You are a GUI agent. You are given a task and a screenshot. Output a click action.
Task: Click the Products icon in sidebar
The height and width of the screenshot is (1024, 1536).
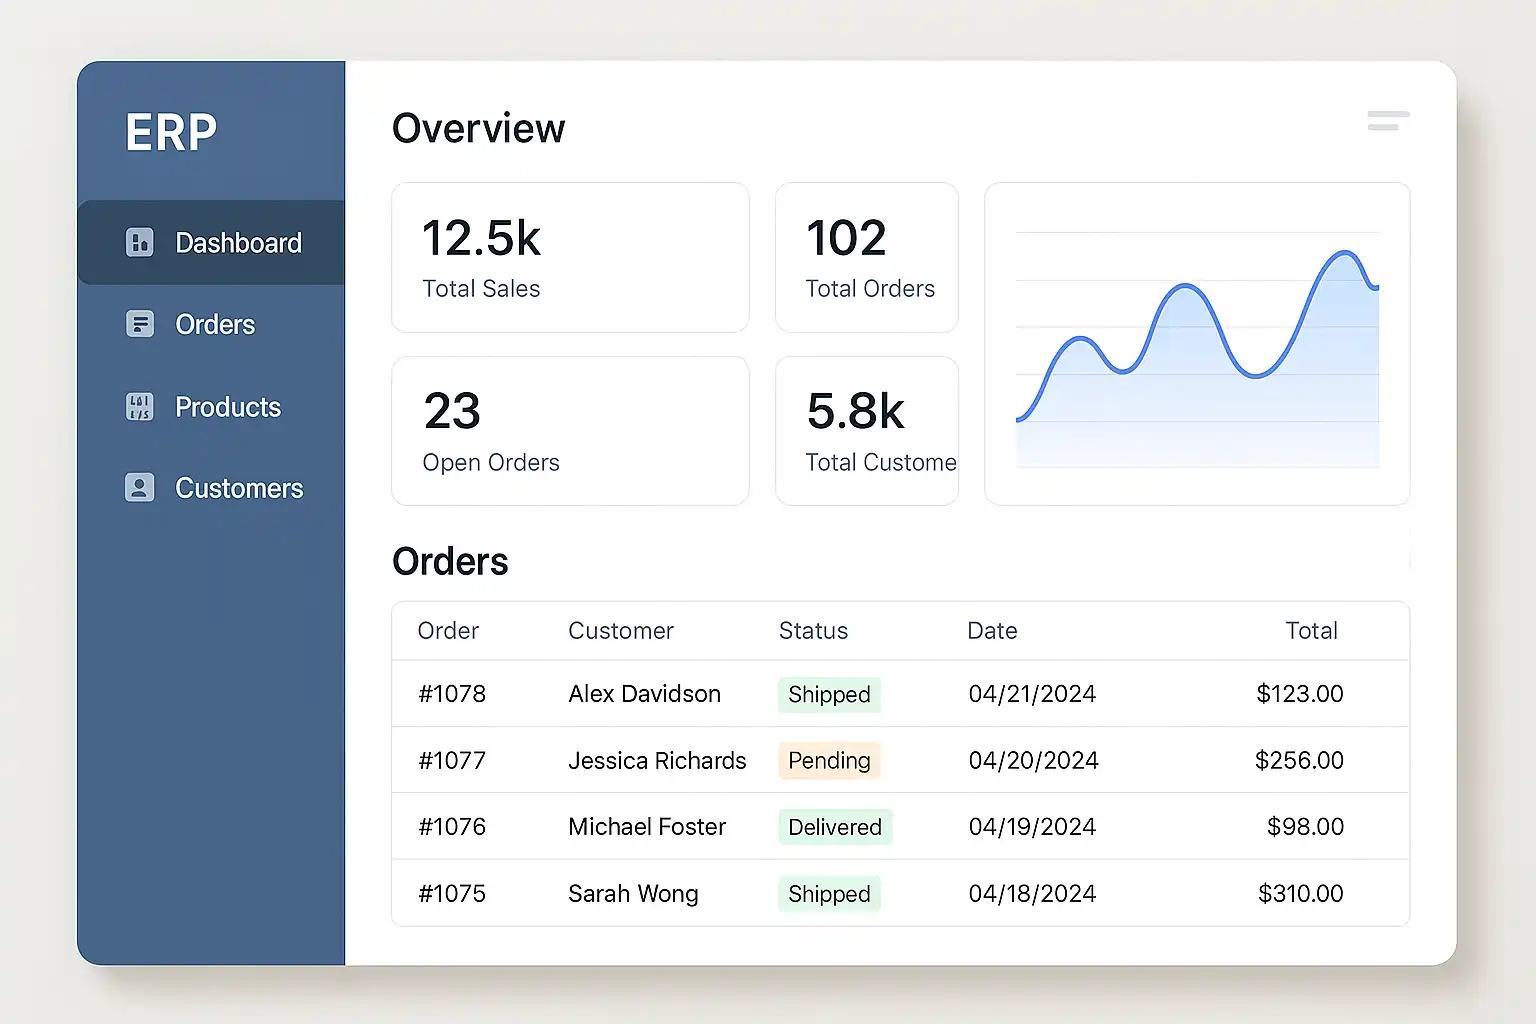click(x=140, y=407)
